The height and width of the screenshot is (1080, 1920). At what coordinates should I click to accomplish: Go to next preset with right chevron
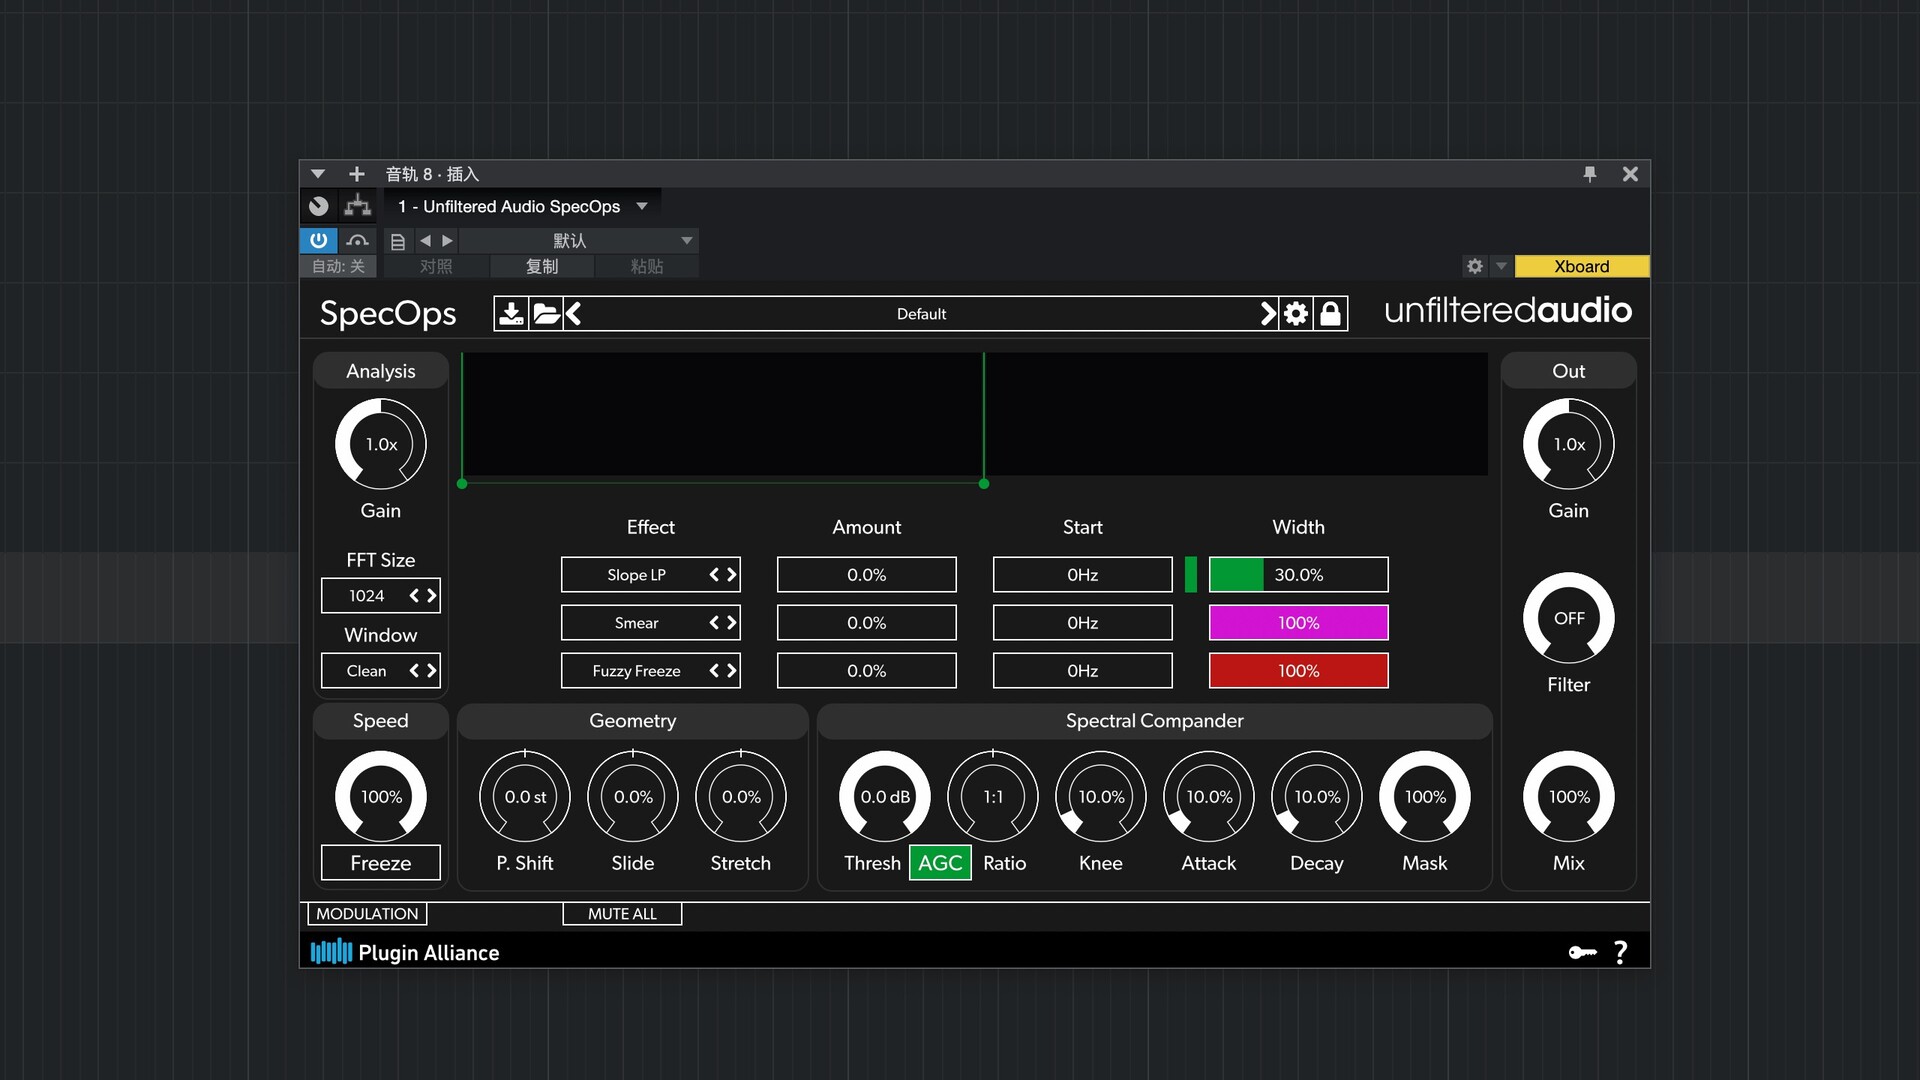point(1268,314)
